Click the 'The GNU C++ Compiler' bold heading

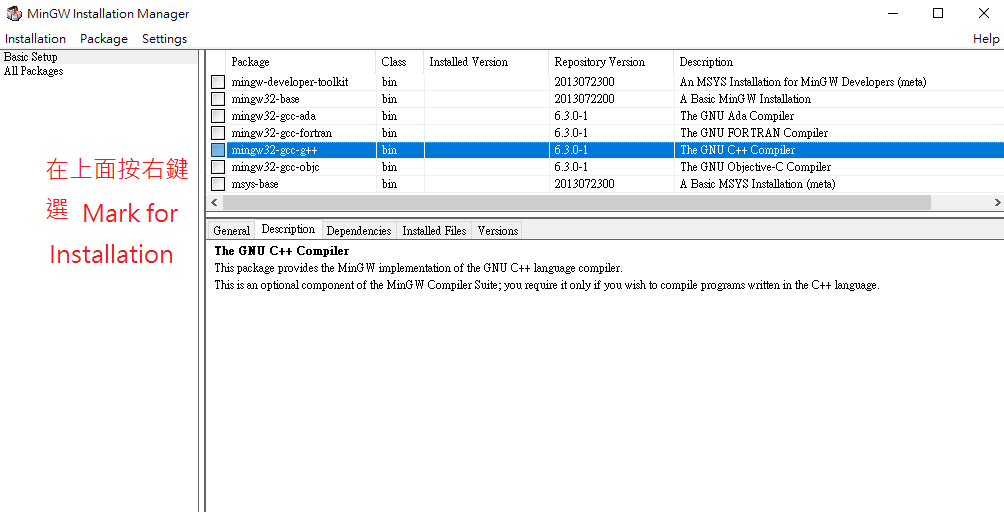click(282, 251)
